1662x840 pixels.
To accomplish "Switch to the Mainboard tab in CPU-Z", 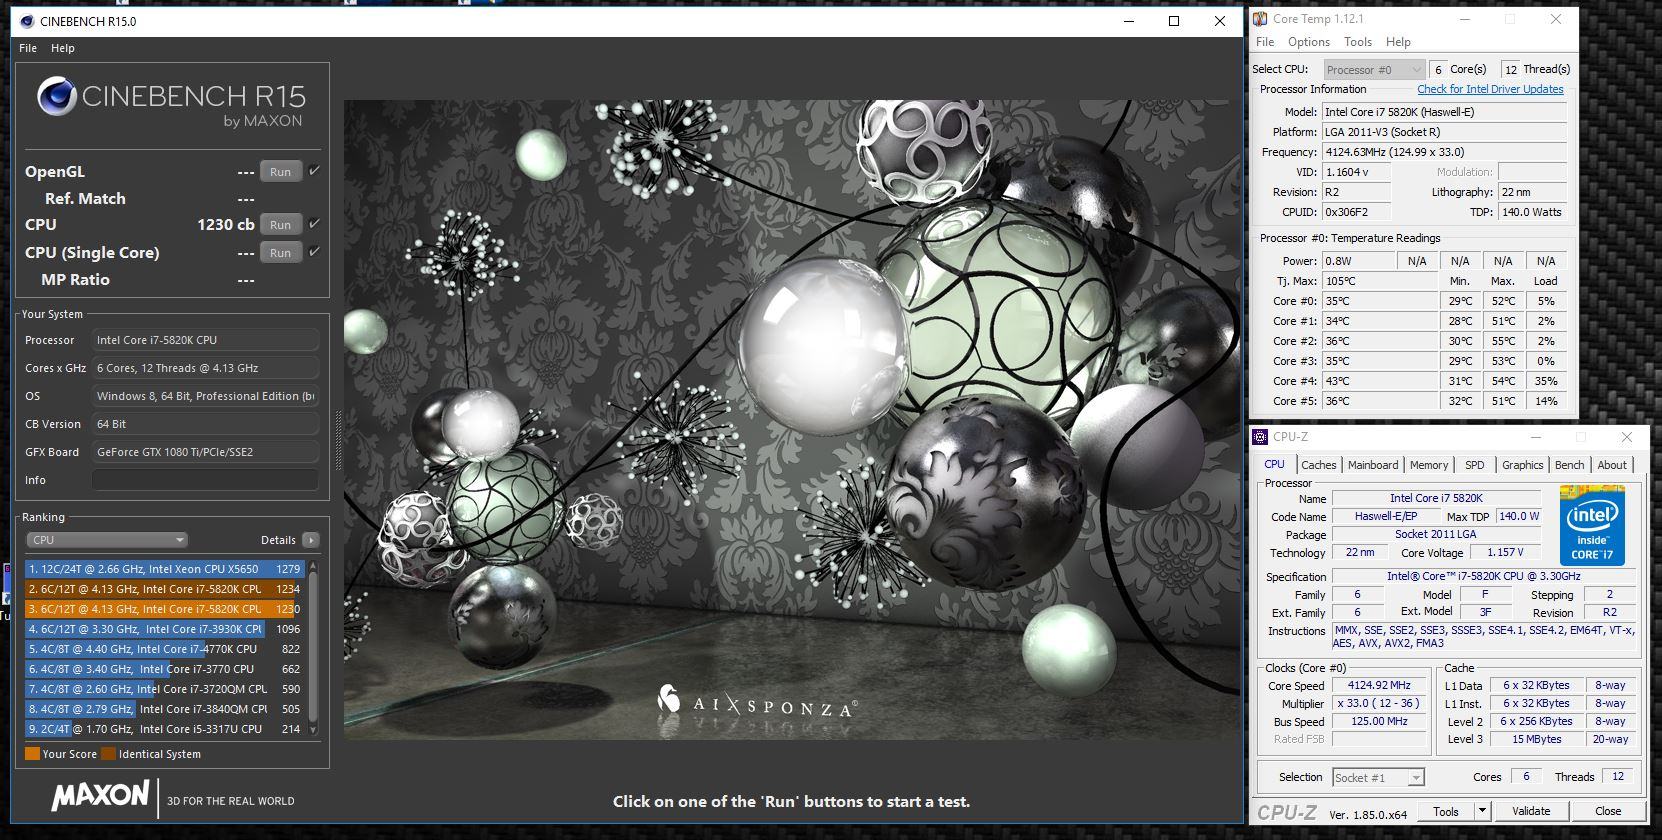I will click(1373, 465).
